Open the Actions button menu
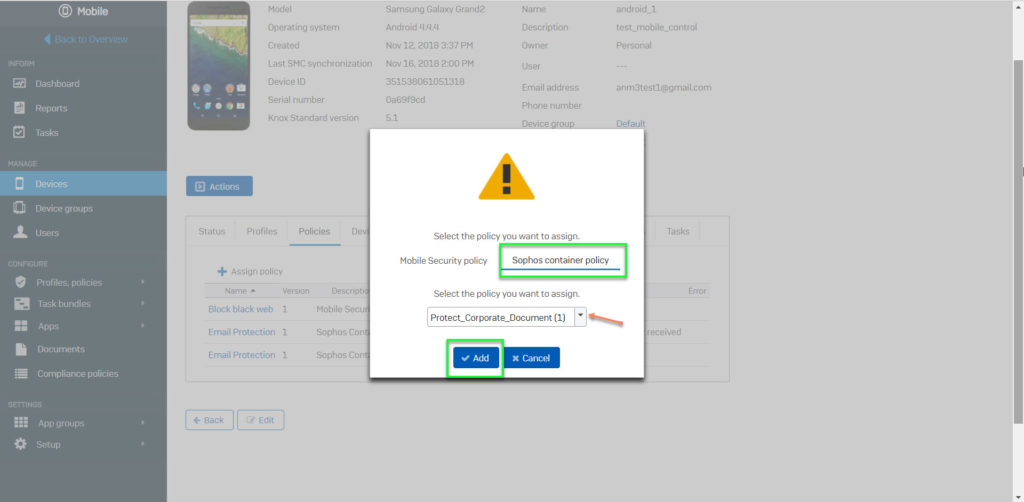The image size is (1024, 502). (x=219, y=186)
